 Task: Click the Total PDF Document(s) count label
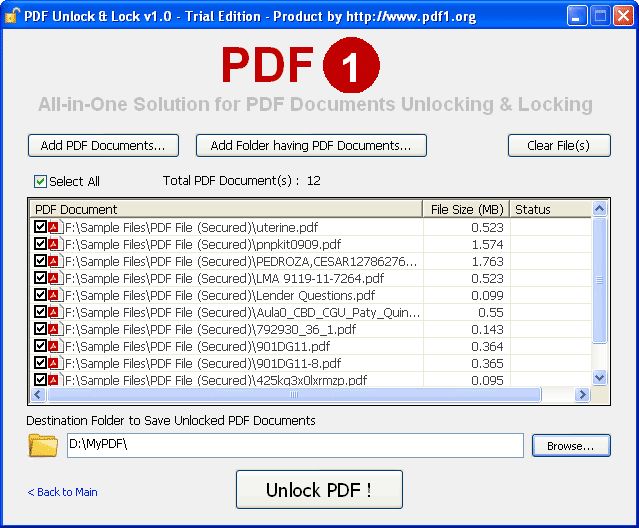(242, 180)
